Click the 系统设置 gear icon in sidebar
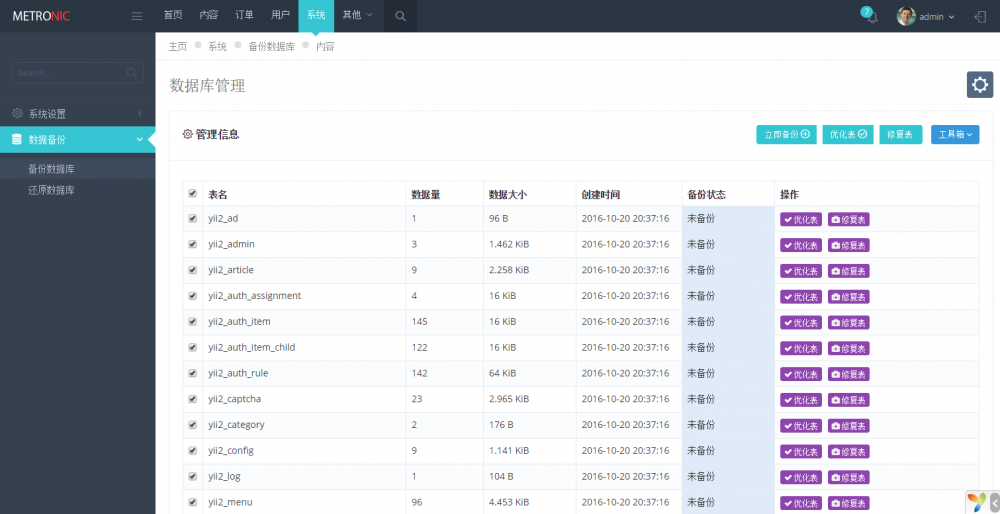 (17, 114)
